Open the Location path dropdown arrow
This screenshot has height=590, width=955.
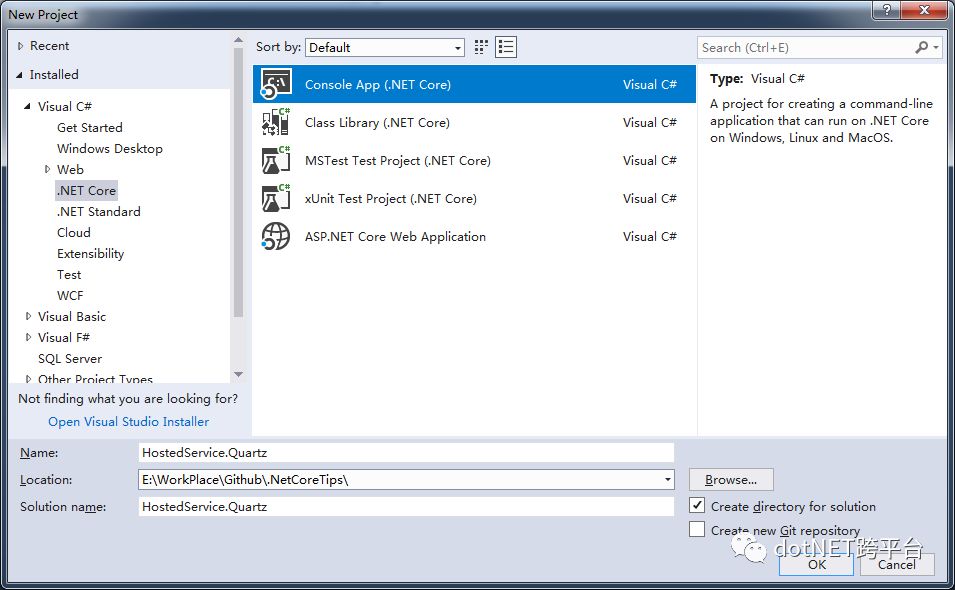pyautogui.click(x=668, y=480)
